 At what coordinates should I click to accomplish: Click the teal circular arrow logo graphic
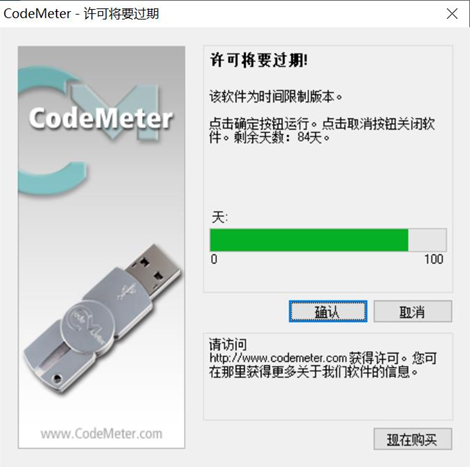(53, 130)
